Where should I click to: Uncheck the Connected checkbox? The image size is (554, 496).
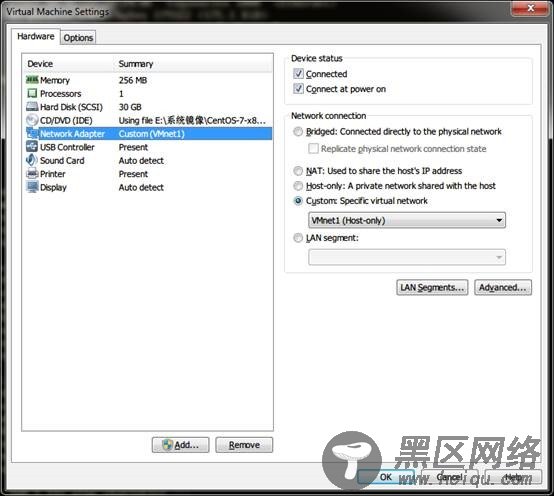coord(298,73)
